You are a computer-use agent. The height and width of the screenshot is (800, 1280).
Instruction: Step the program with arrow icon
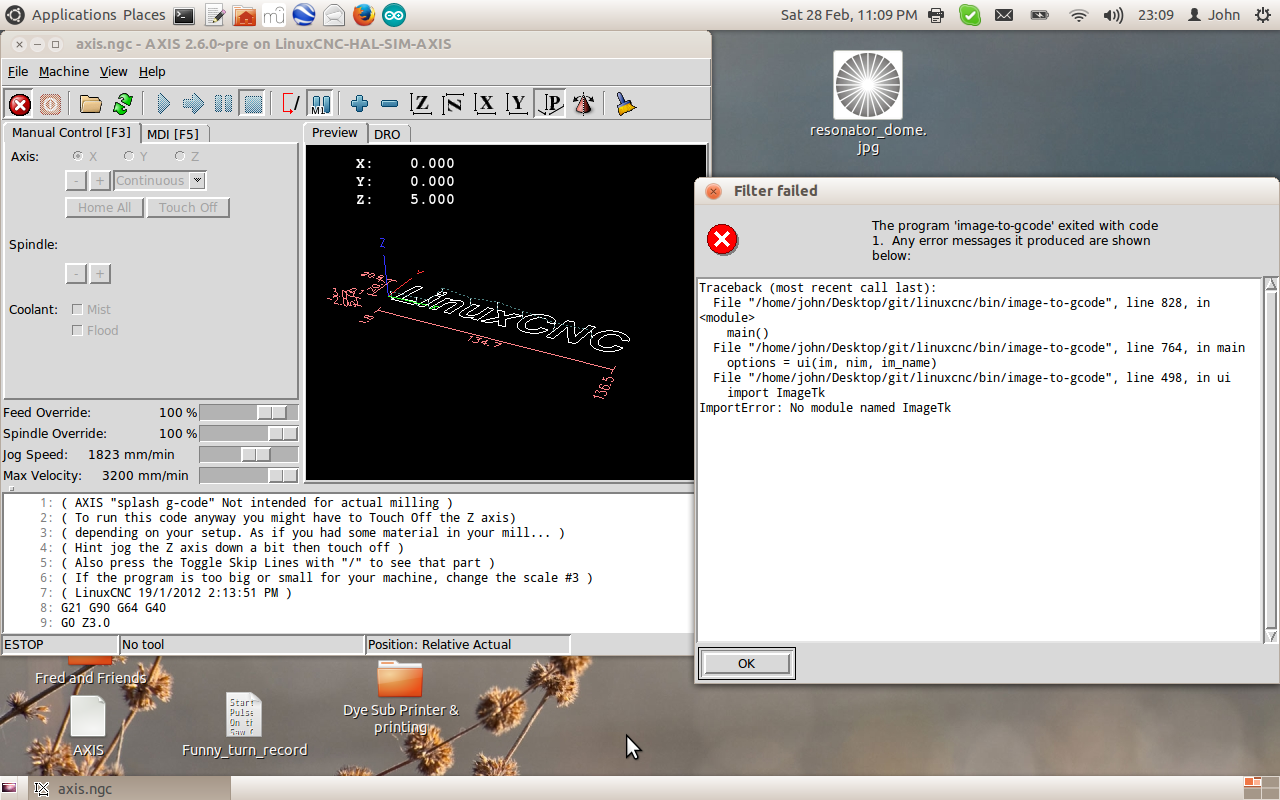pyautogui.click(x=194, y=104)
